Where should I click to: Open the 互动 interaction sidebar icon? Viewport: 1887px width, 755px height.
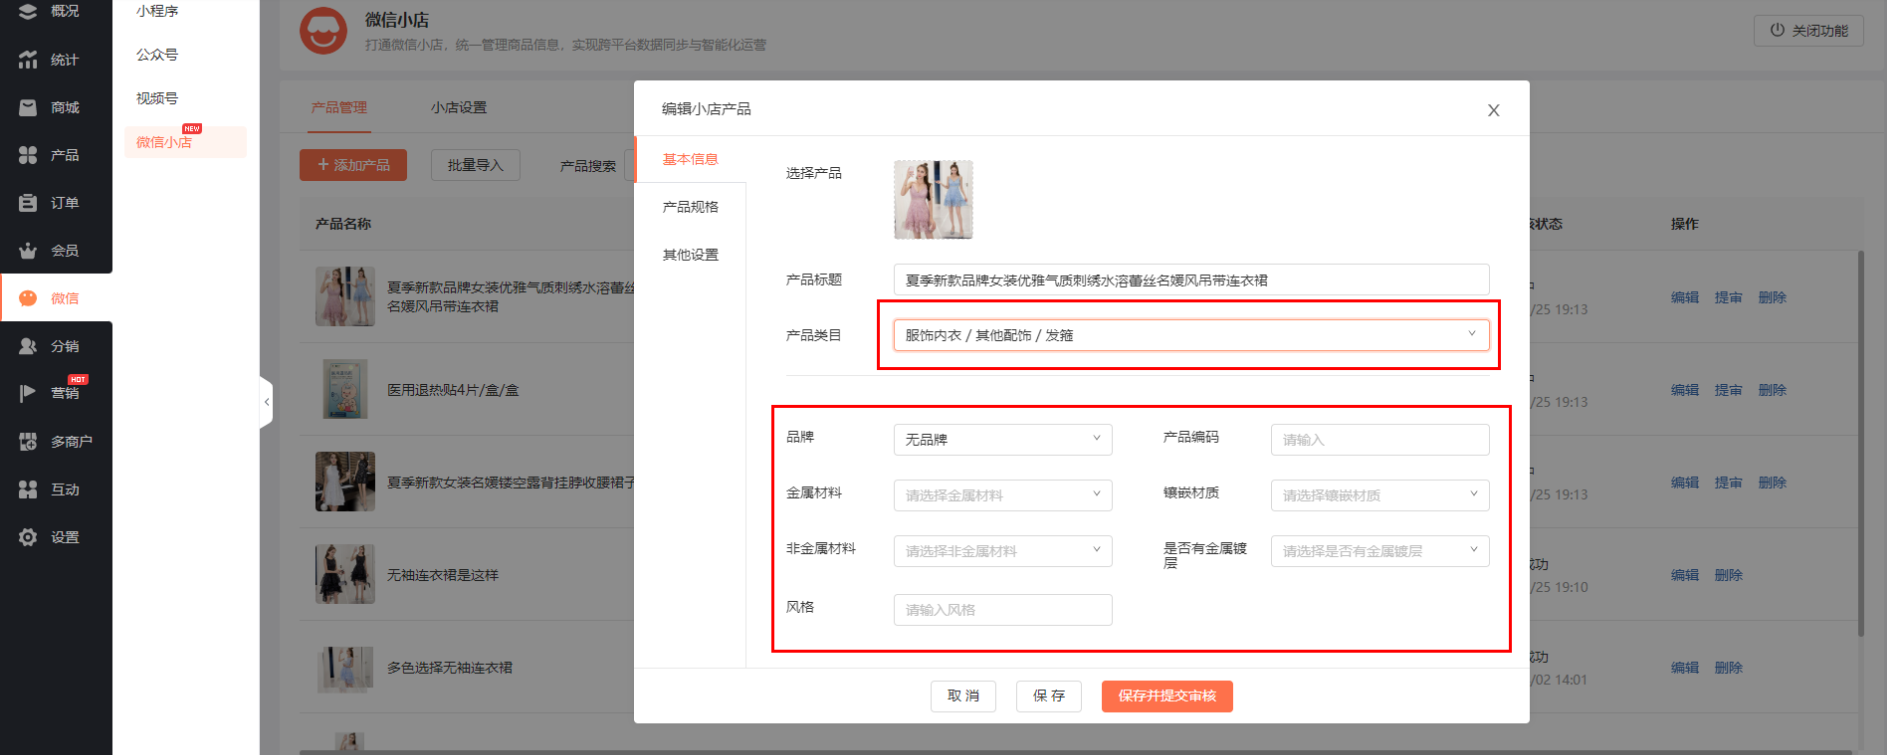point(28,489)
